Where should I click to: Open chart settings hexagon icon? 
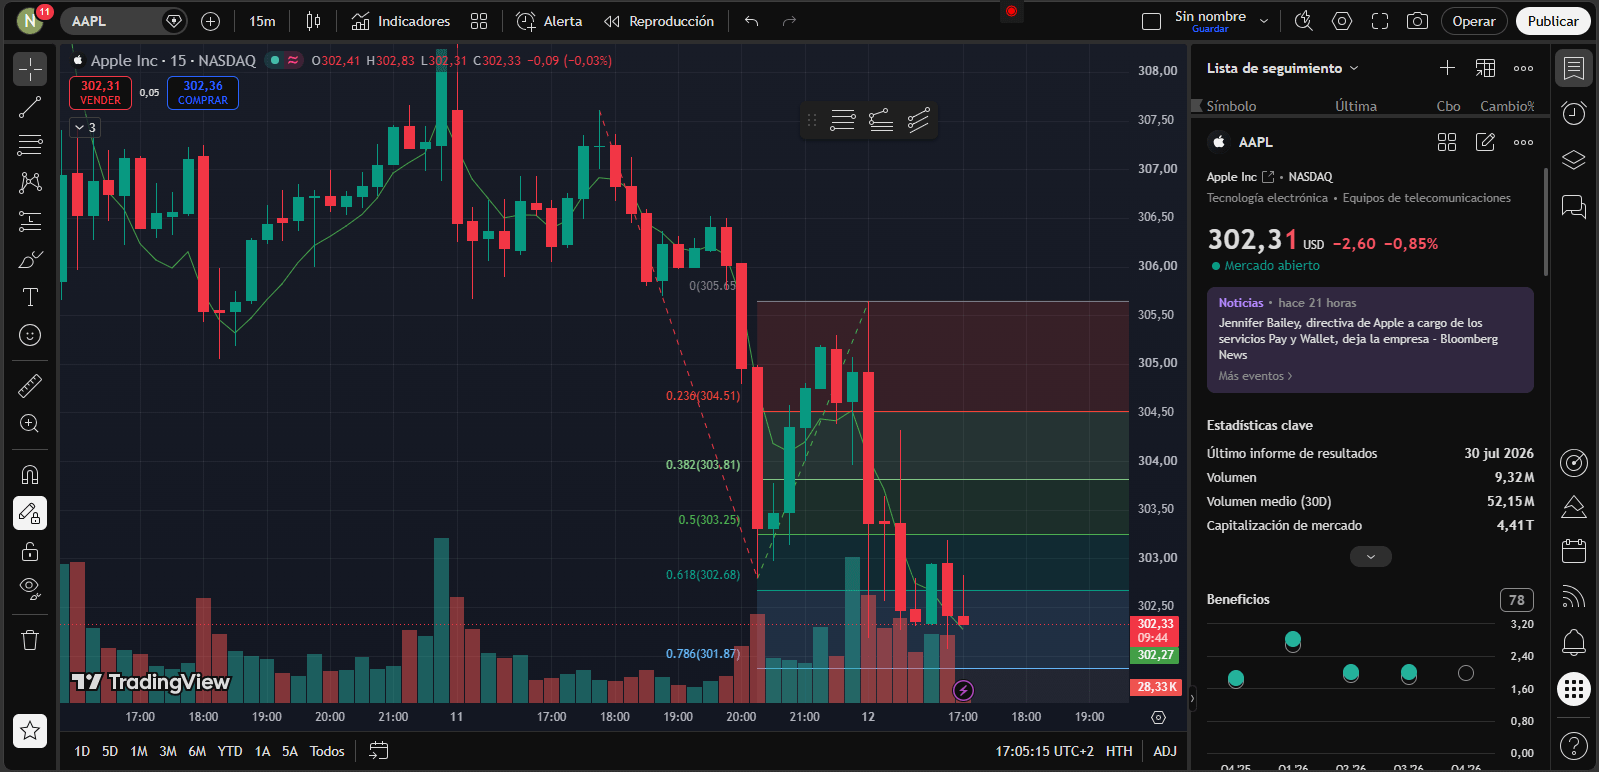pyautogui.click(x=1342, y=21)
